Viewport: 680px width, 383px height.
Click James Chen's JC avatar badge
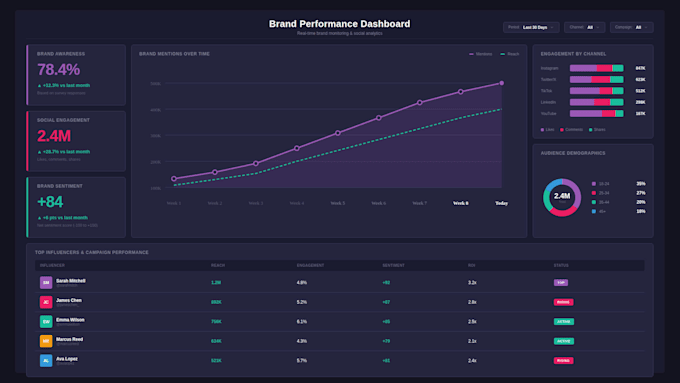tap(46, 302)
